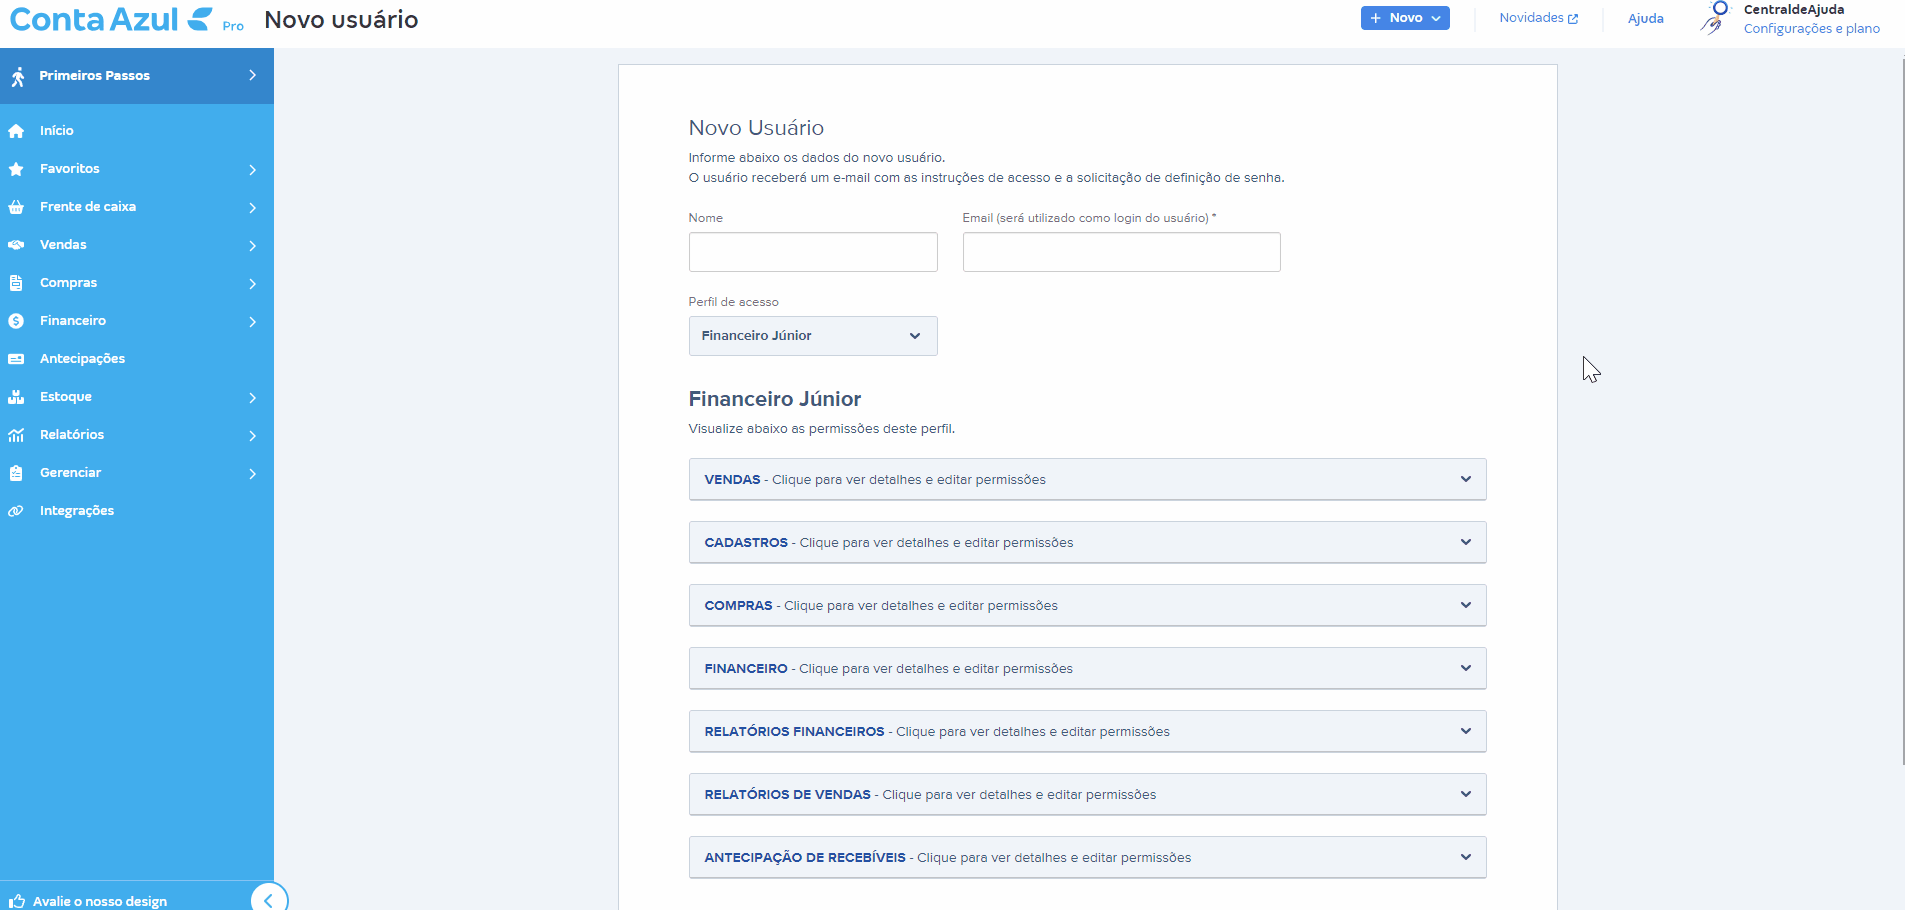Click the Favoritos star icon
The image size is (1905, 910).
coord(16,169)
